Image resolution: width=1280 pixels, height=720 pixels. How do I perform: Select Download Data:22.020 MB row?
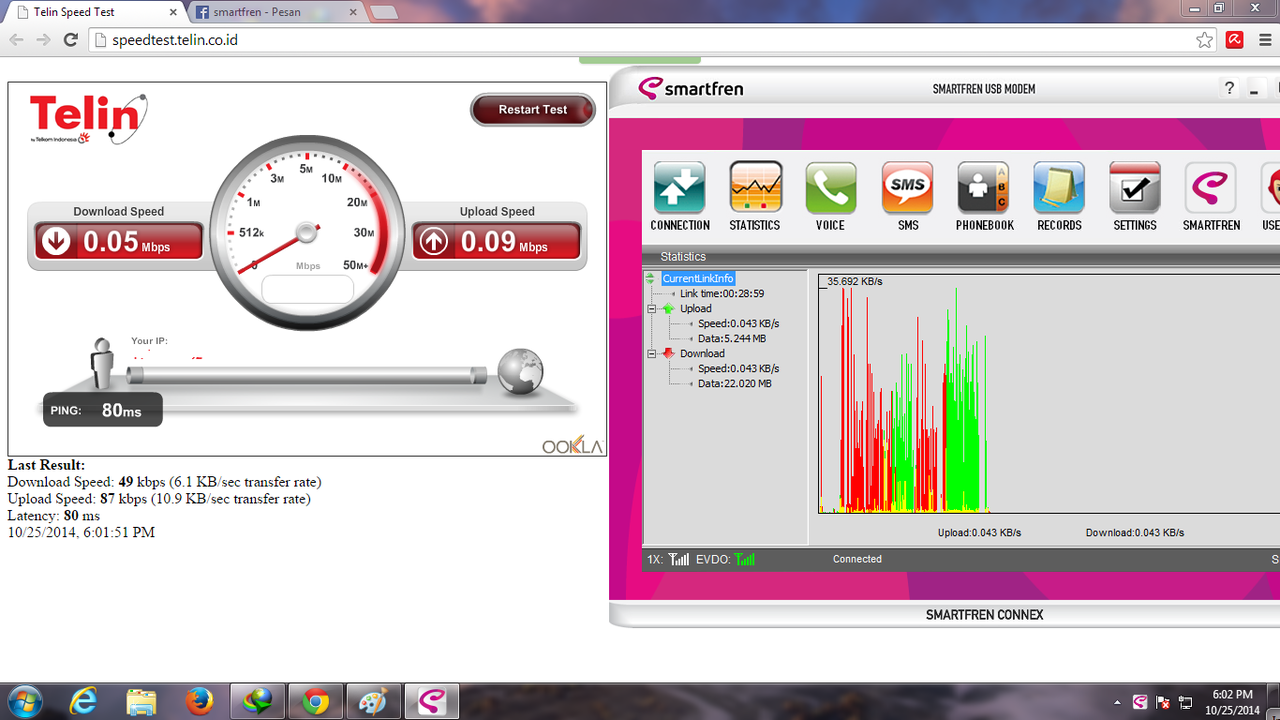click(735, 384)
